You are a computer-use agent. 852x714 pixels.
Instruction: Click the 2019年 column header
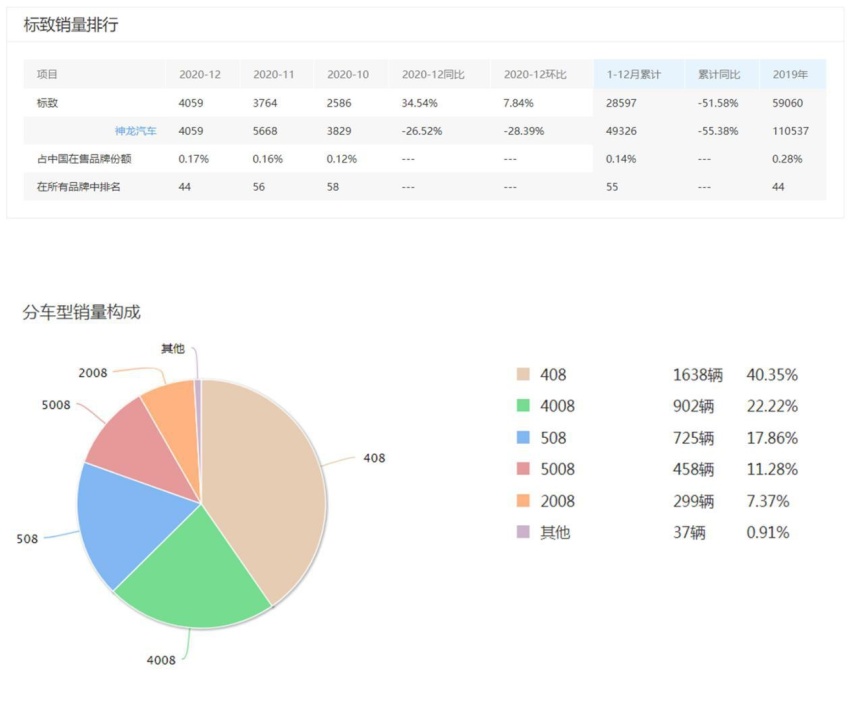pyautogui.click(x=791, y=74)
